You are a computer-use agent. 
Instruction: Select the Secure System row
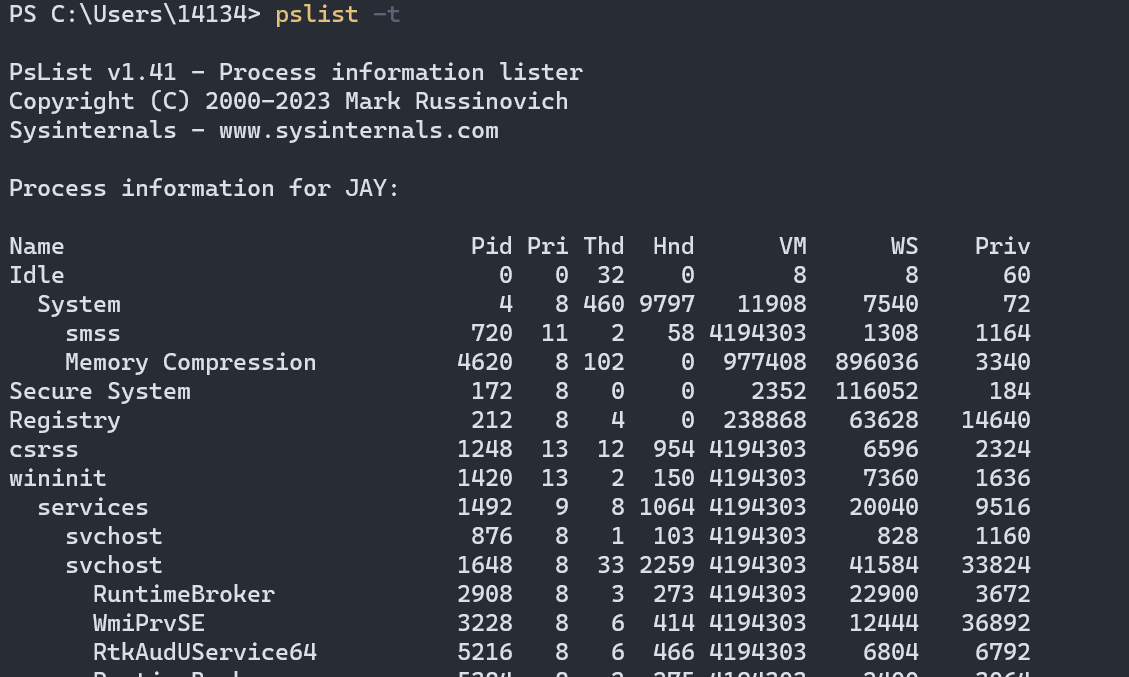[99, 390]
